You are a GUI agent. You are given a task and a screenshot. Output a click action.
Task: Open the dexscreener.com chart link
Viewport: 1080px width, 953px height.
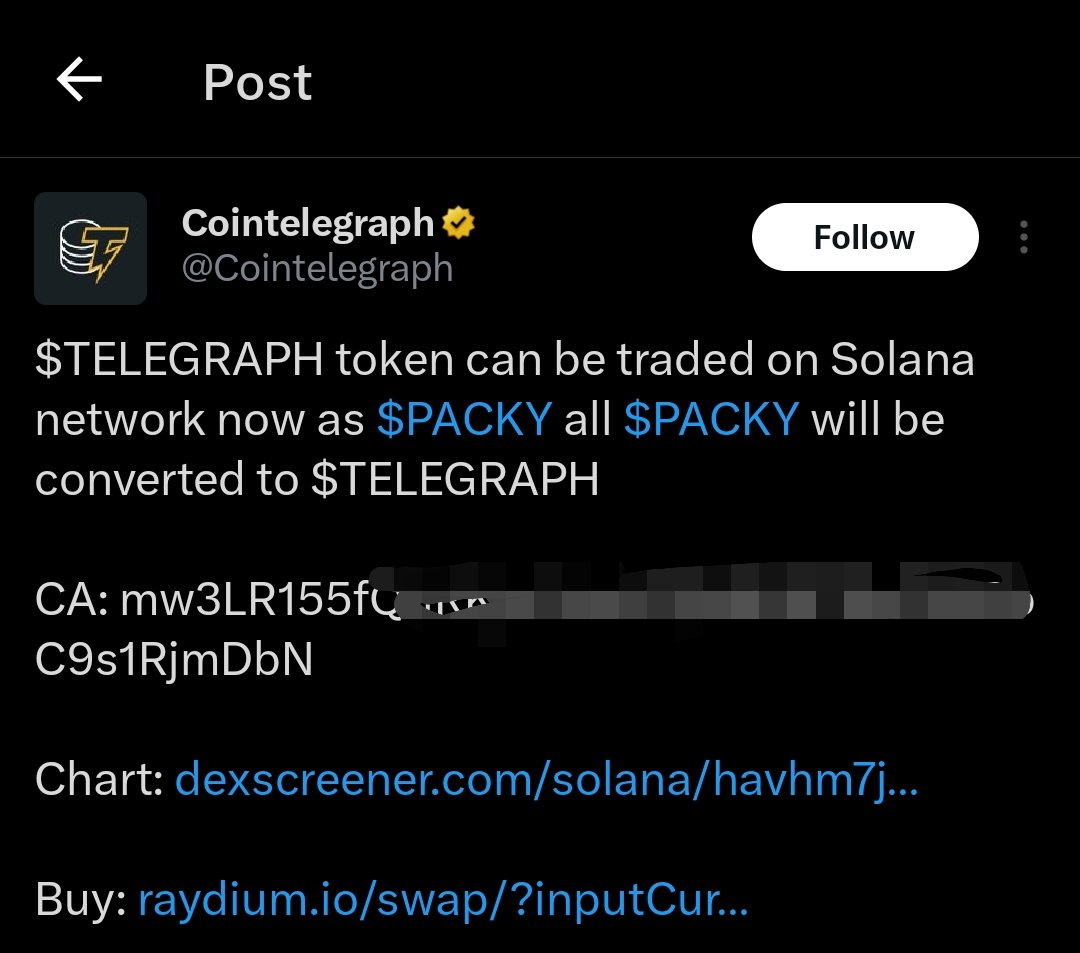pos(546,780)
